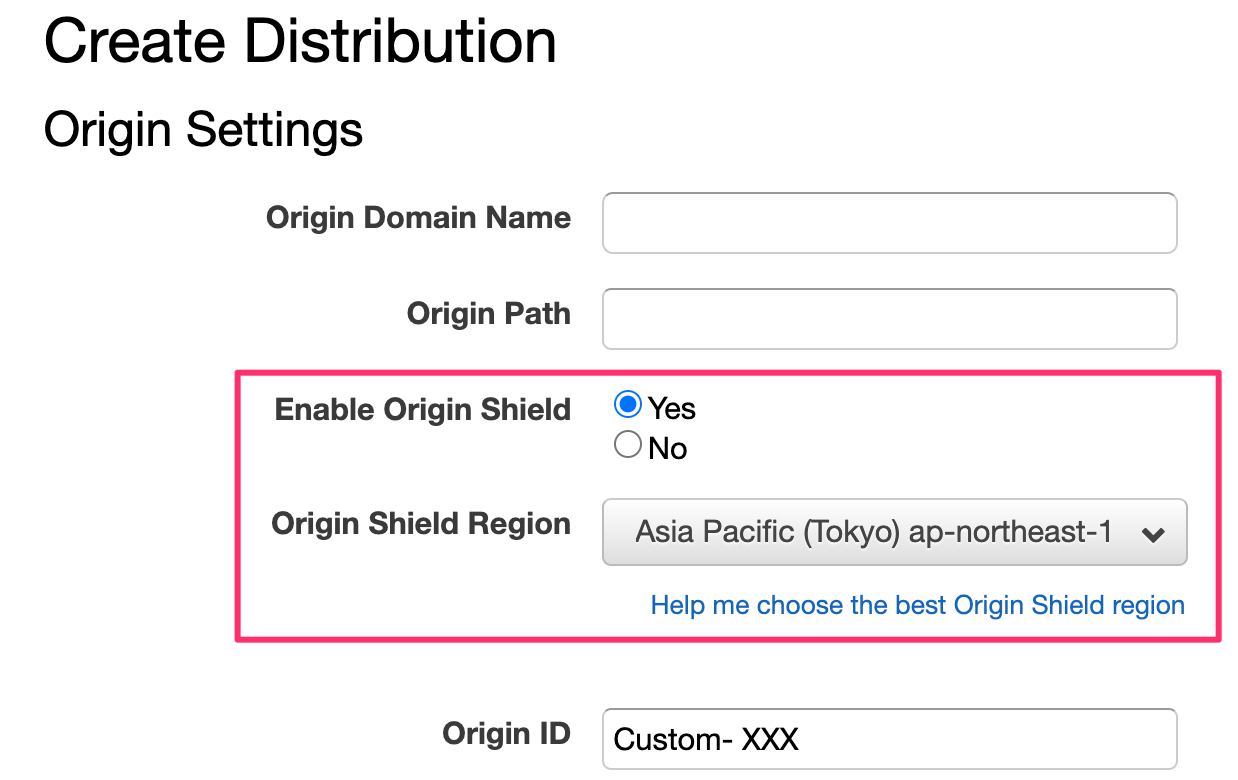Click inside the Origin Domain Name field

pos(888,222)
